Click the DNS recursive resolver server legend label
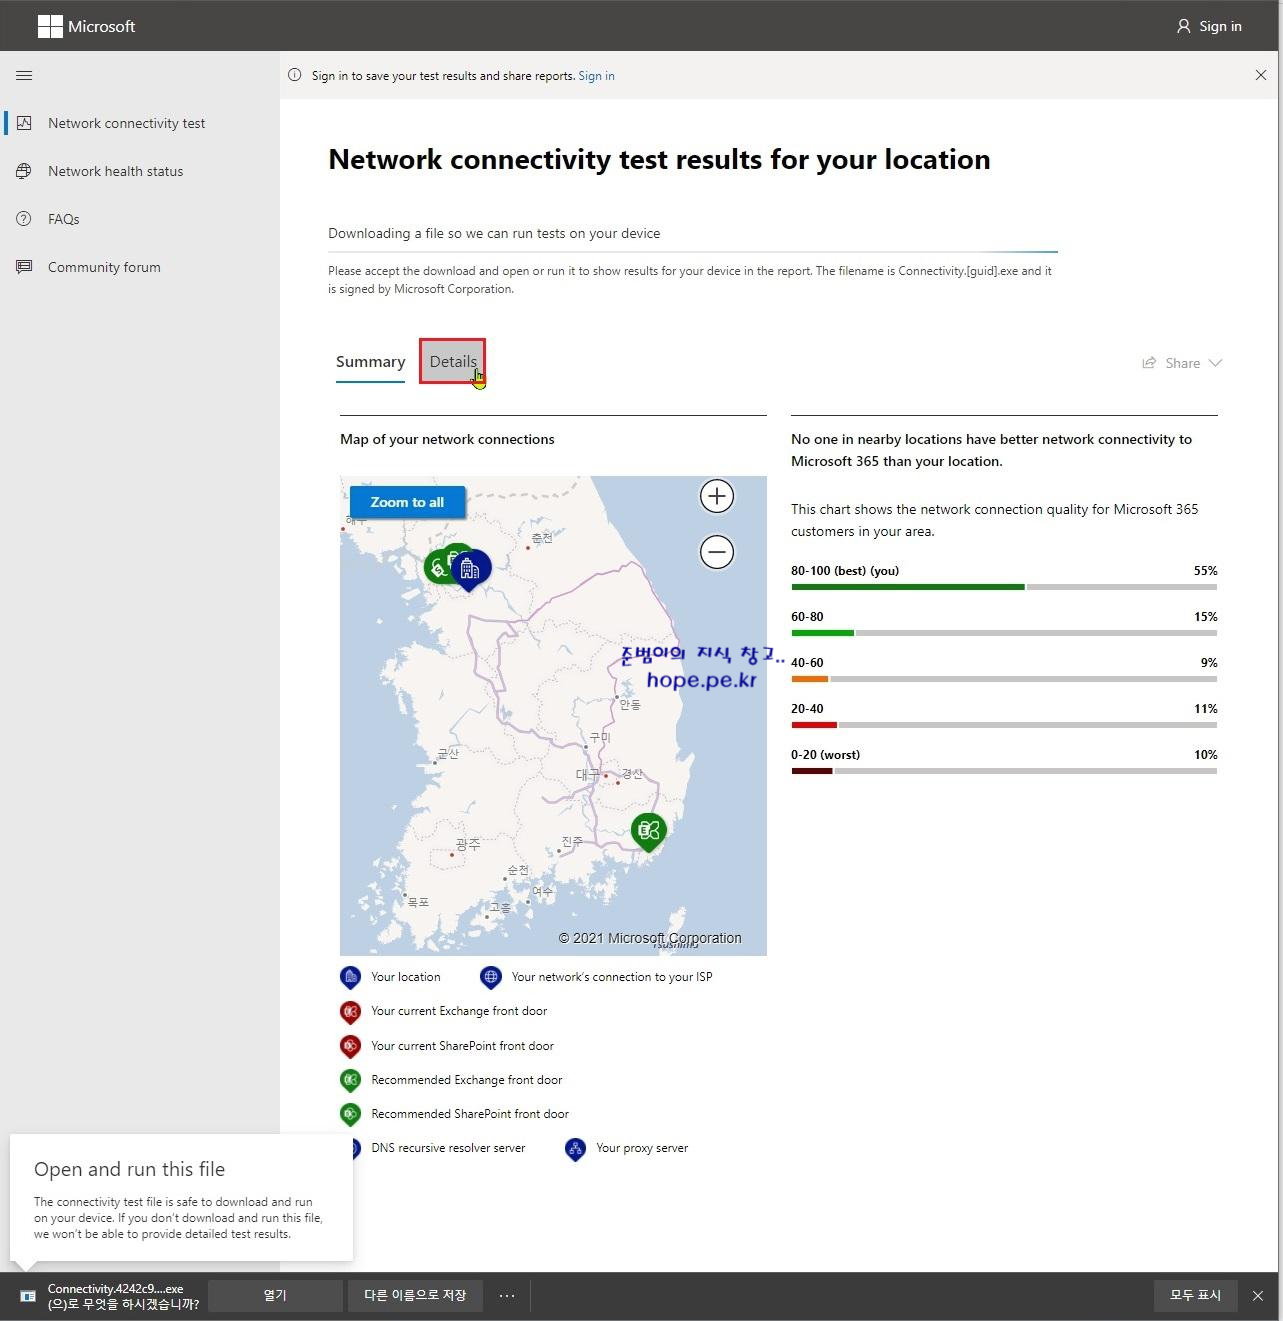Image resolution: width=1283 pixels, height=1321 pixels. [x=448, y=1148]
